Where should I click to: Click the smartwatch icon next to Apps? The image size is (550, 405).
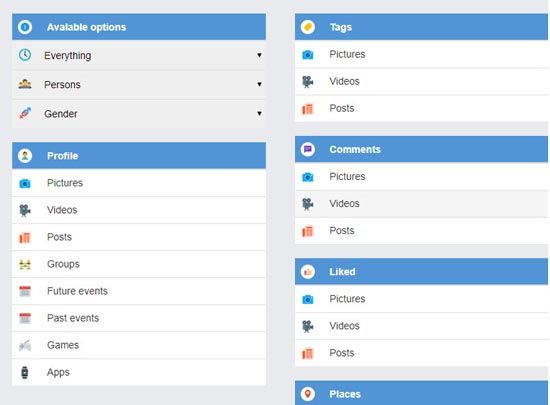coord(25,372)
